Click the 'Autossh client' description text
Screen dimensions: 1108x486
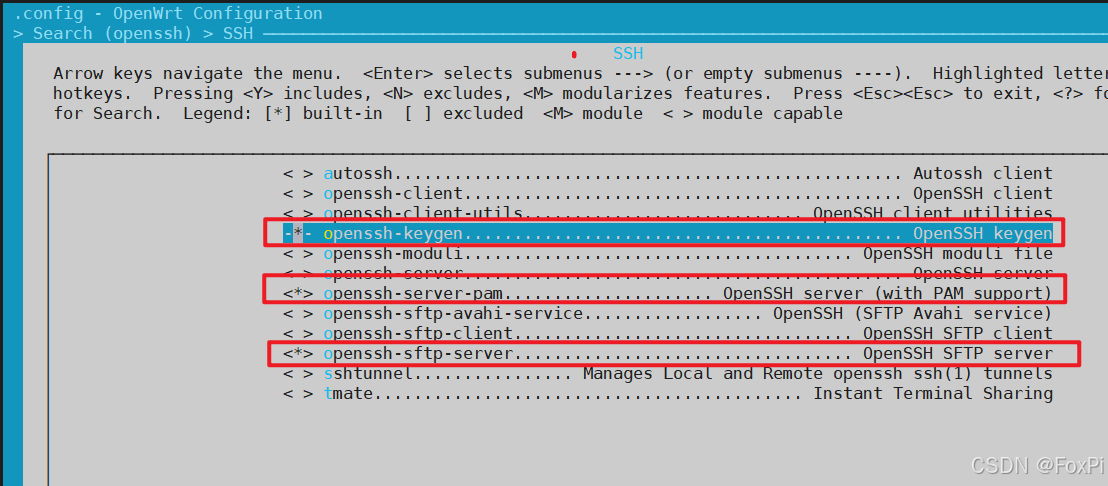coord(983,174)
